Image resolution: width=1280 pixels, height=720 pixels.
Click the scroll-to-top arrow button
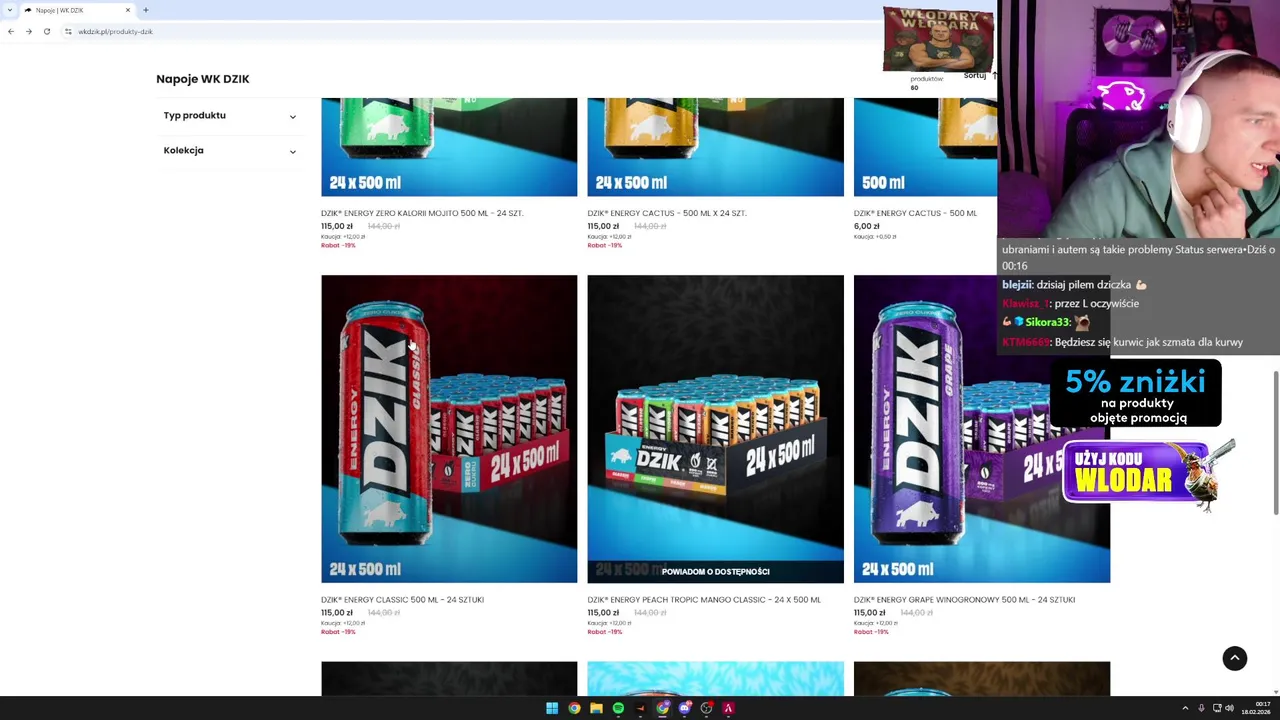[x=1235, y=658]
